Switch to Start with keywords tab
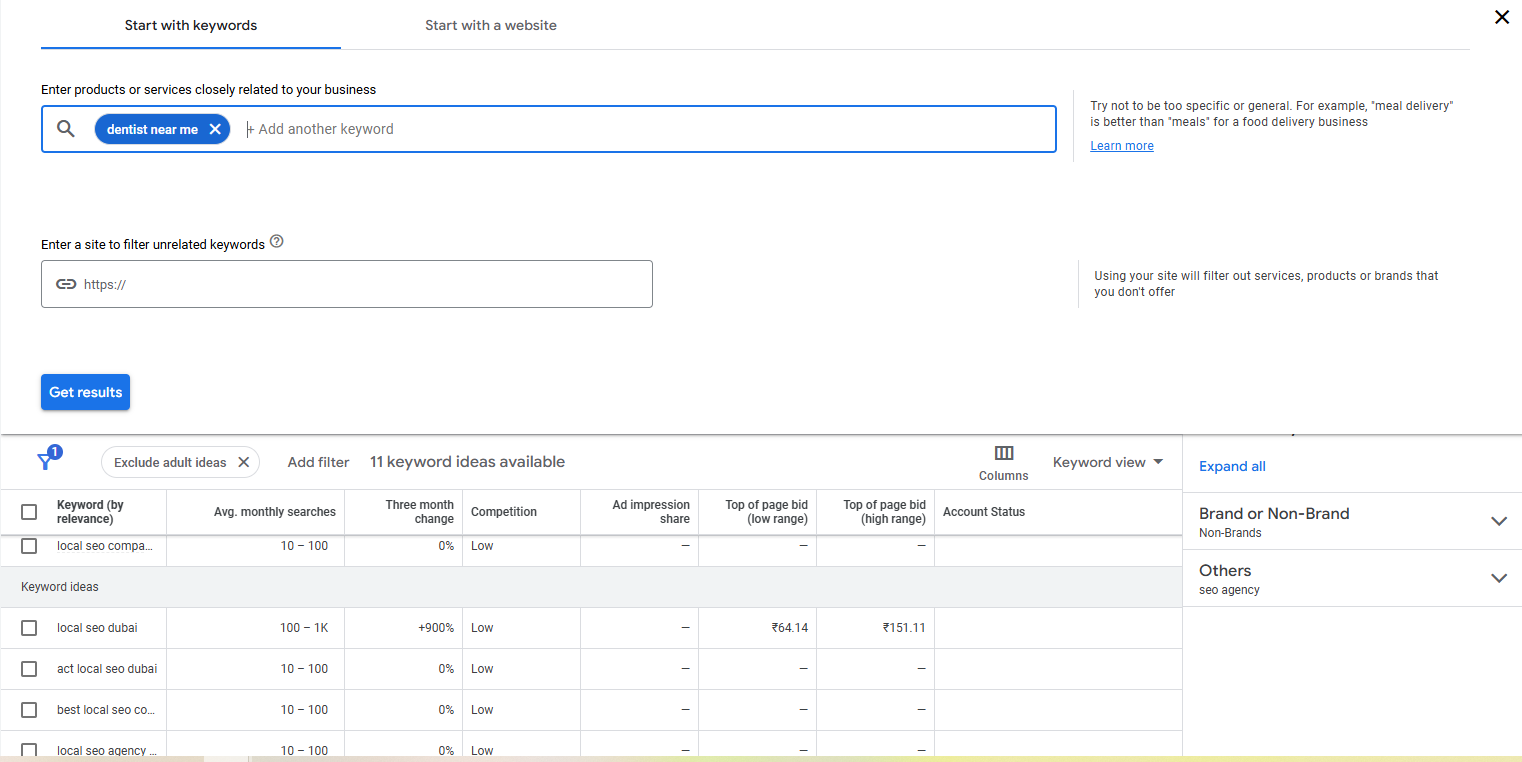 pos(191,25)
